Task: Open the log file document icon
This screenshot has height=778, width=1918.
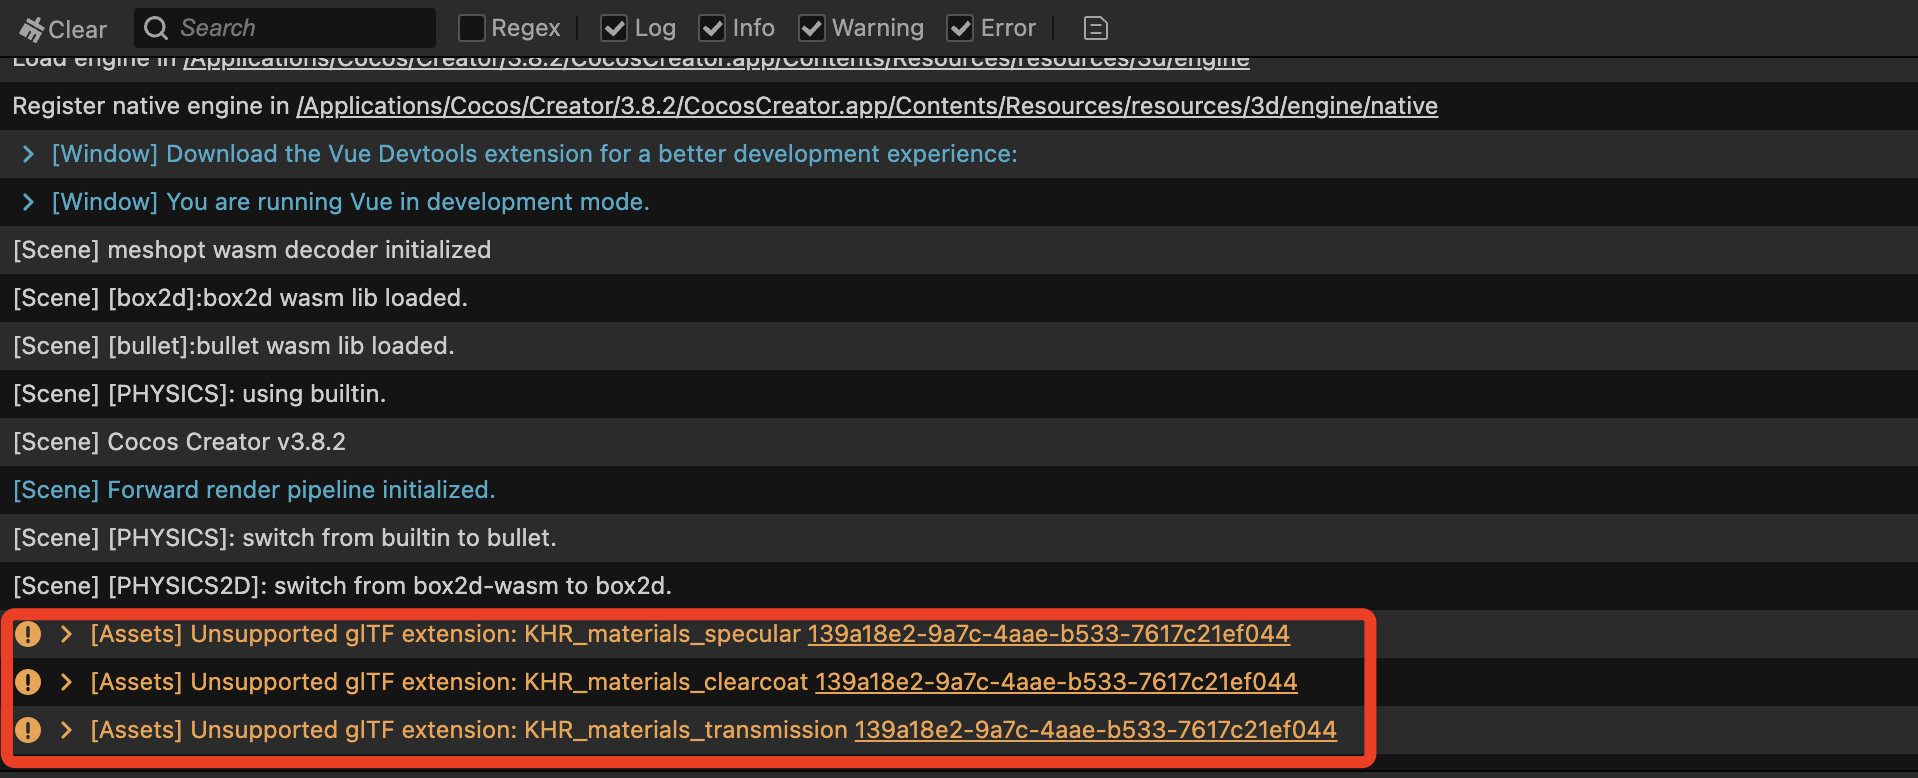Action: click(1095, 28)
